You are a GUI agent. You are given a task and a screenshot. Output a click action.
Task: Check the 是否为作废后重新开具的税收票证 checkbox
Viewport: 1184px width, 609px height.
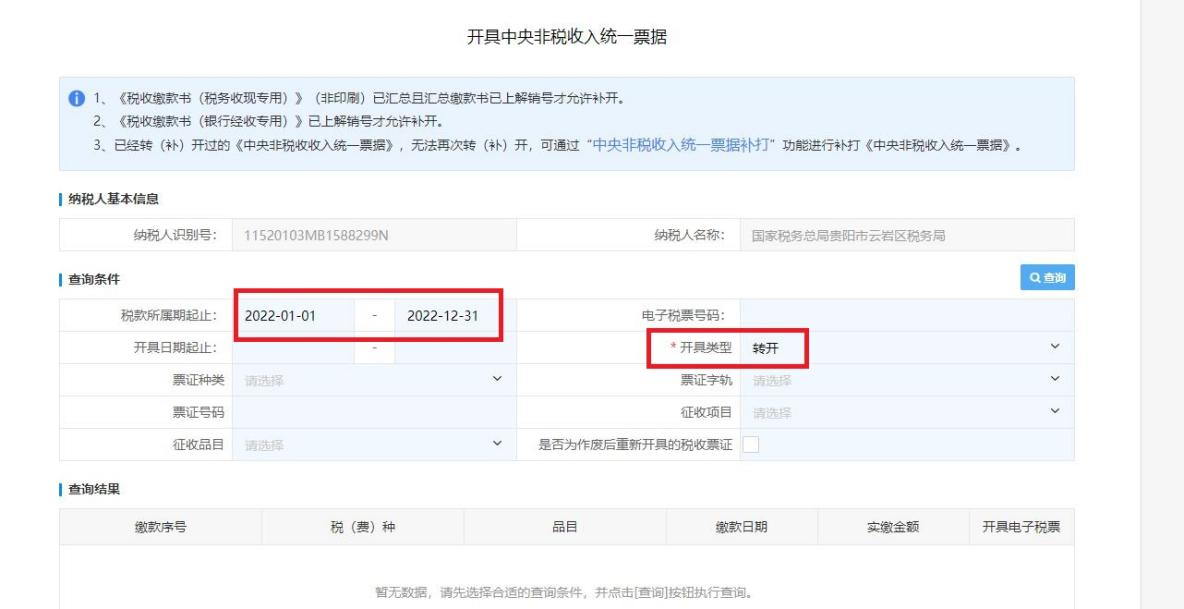(x=749, y=445)
